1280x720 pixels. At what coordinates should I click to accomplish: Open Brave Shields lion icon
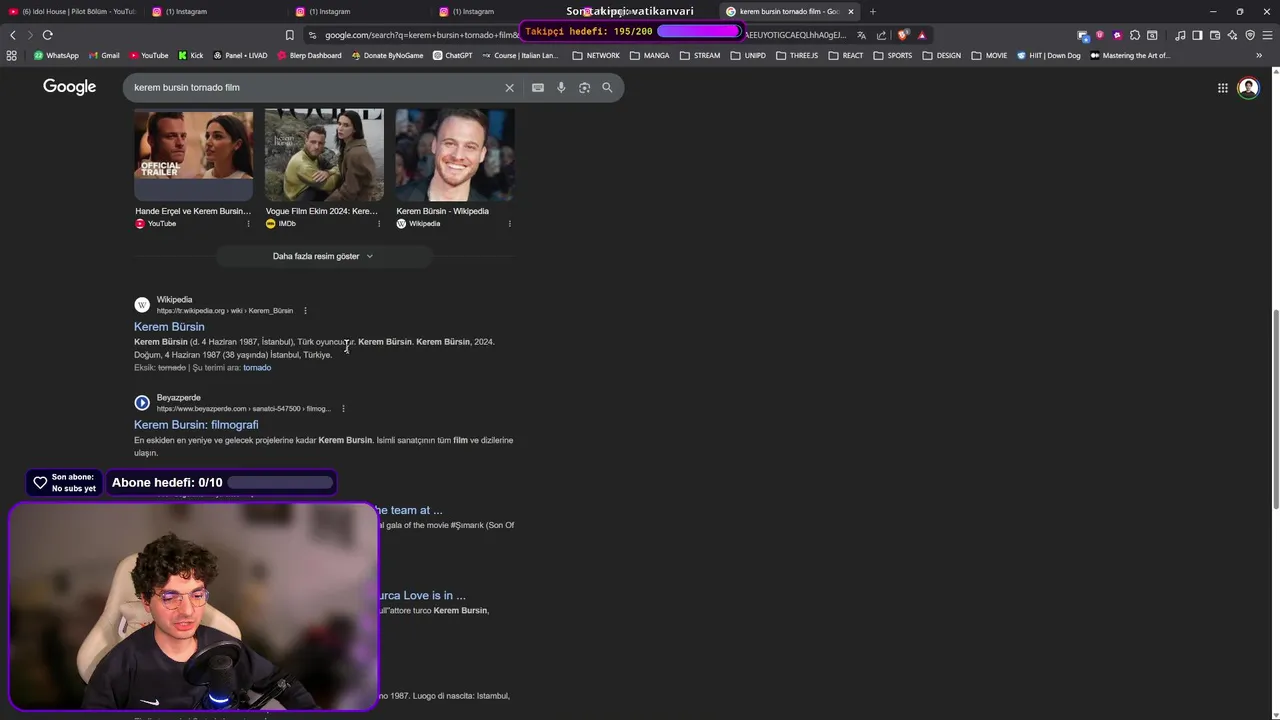point(903,35)
